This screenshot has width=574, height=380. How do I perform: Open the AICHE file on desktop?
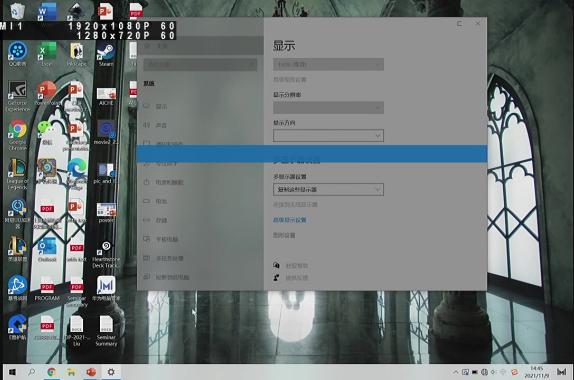(x=106, y=96)
